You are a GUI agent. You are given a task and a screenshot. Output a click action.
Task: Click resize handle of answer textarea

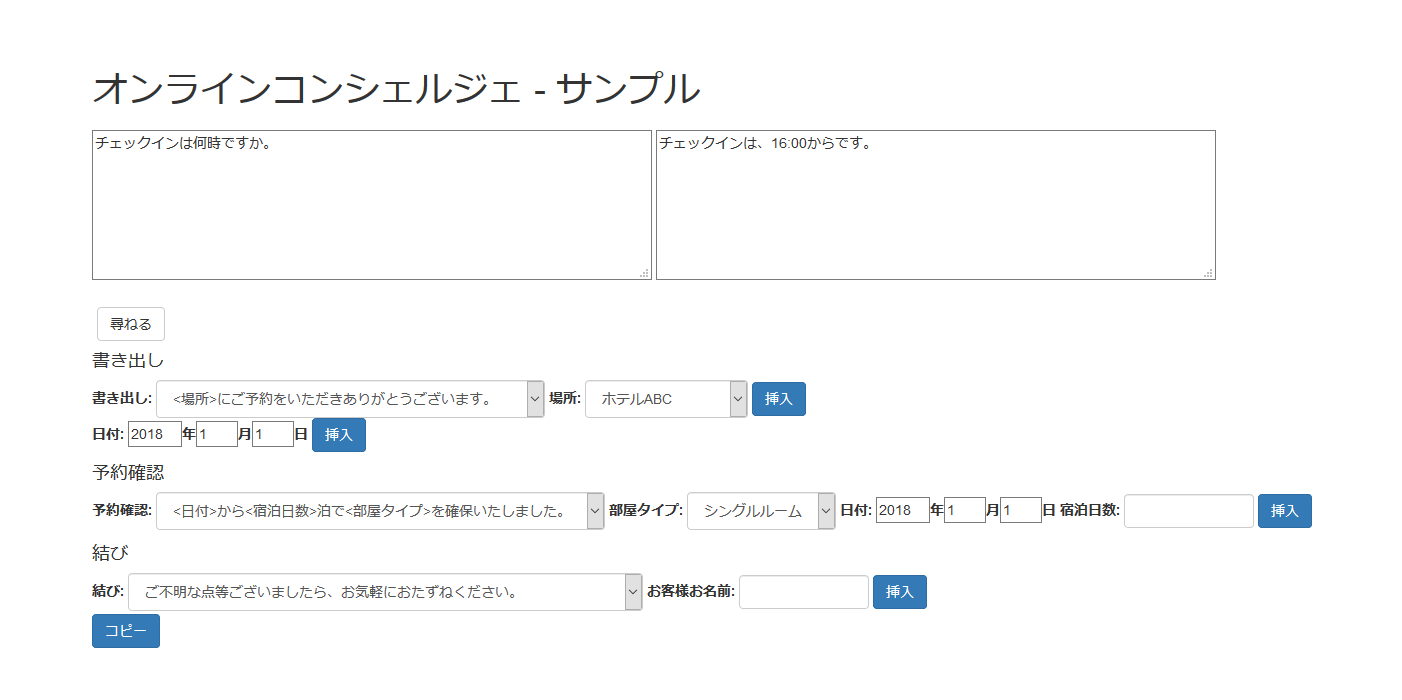1209,273
